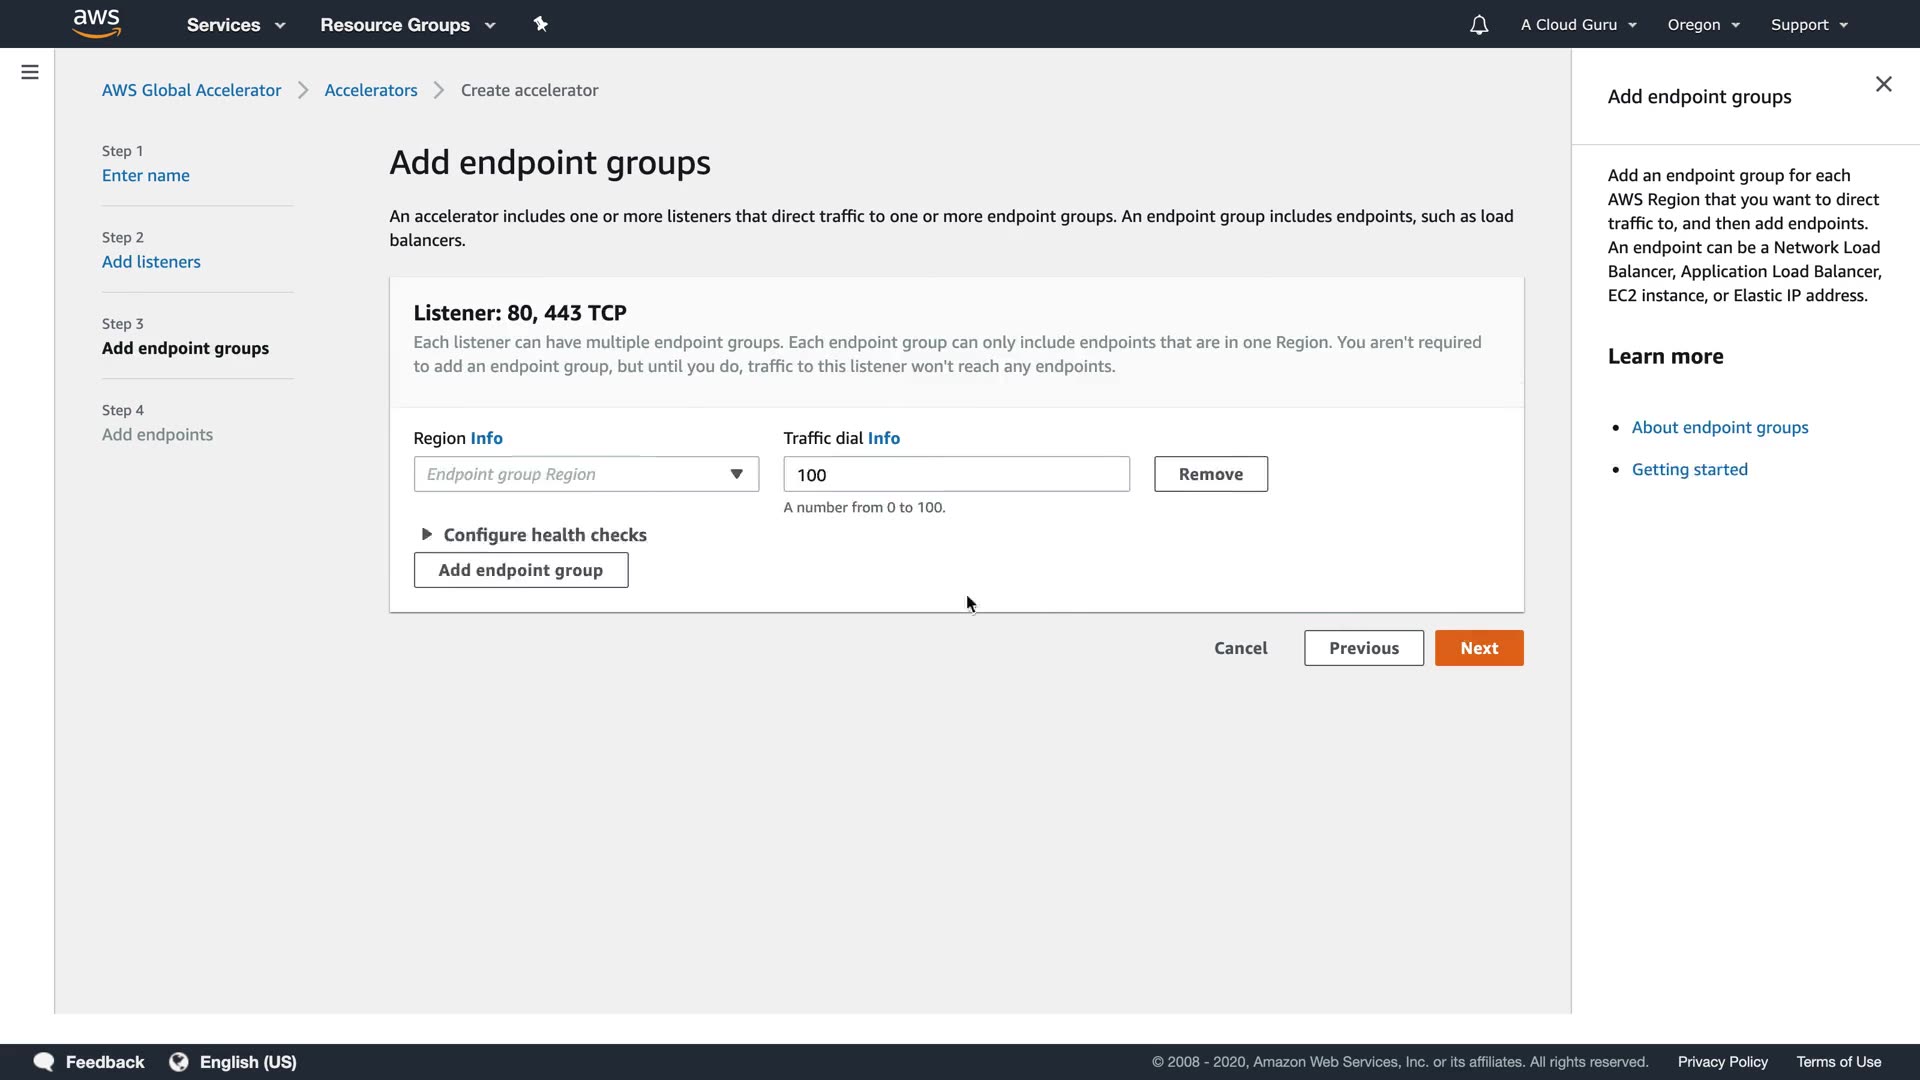Click the orange Next button
The image size is (1920, 1080).
coord(1478,648)
